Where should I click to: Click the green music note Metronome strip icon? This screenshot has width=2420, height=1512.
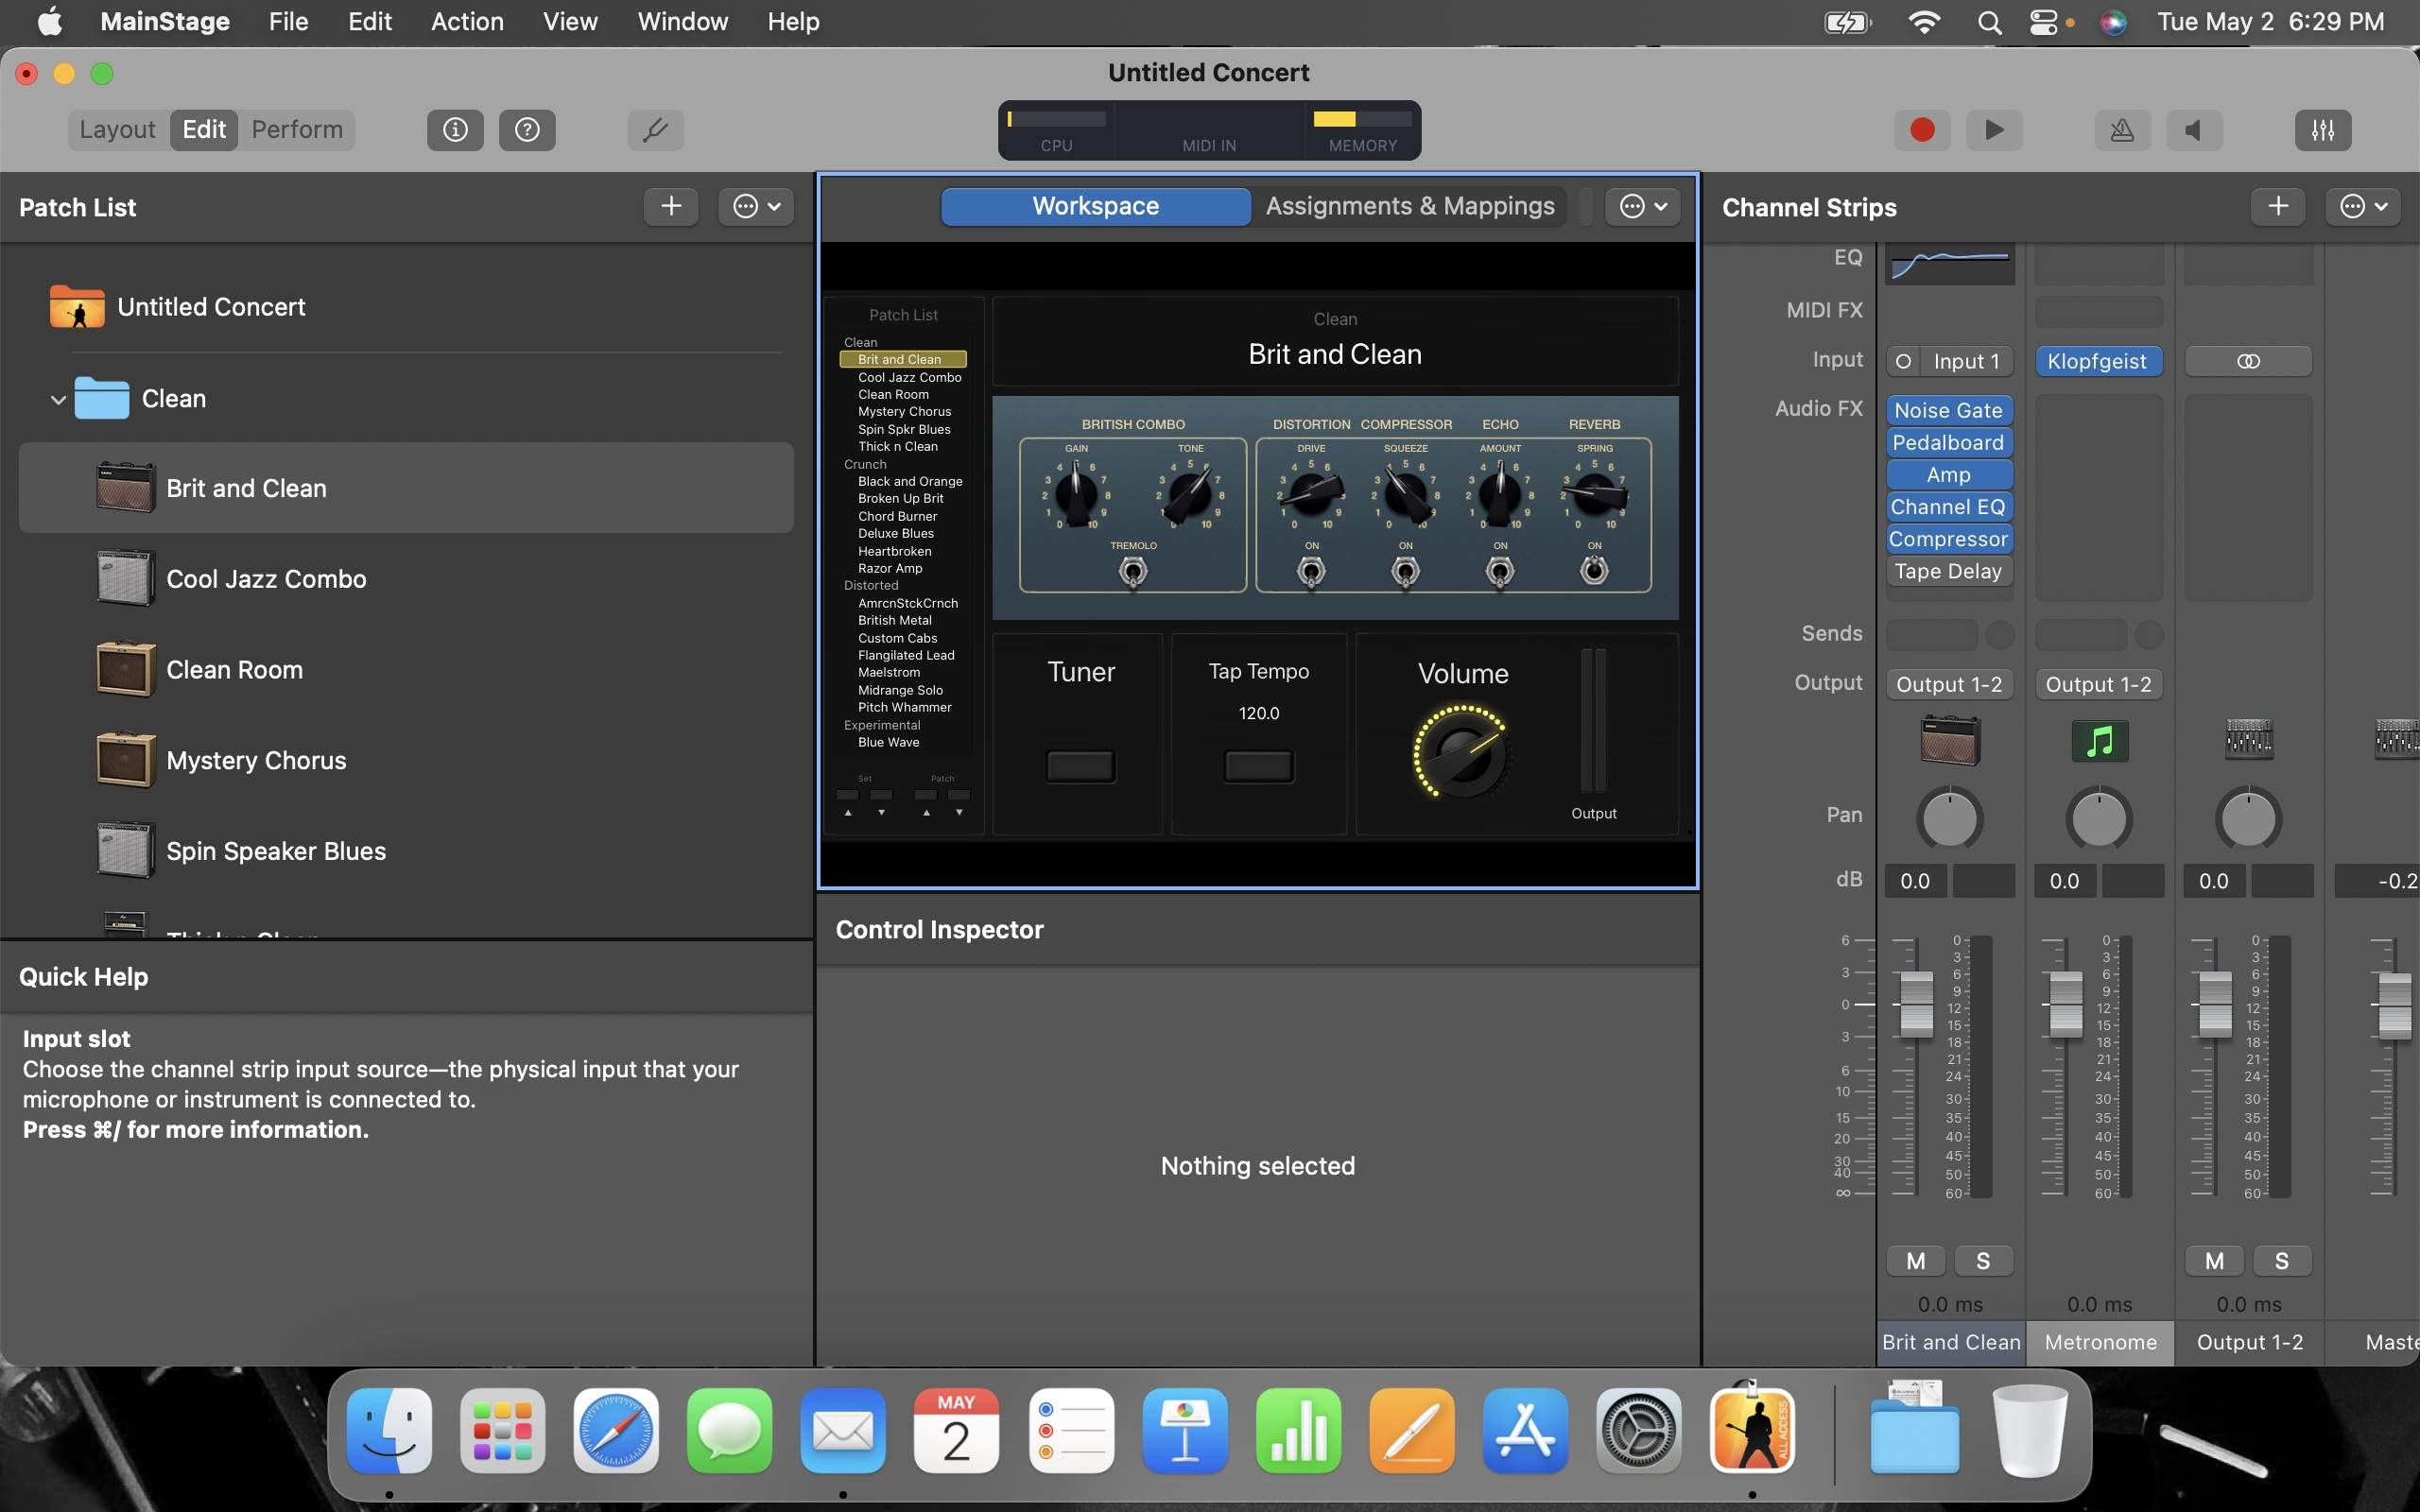click(x=2100, y=741)
